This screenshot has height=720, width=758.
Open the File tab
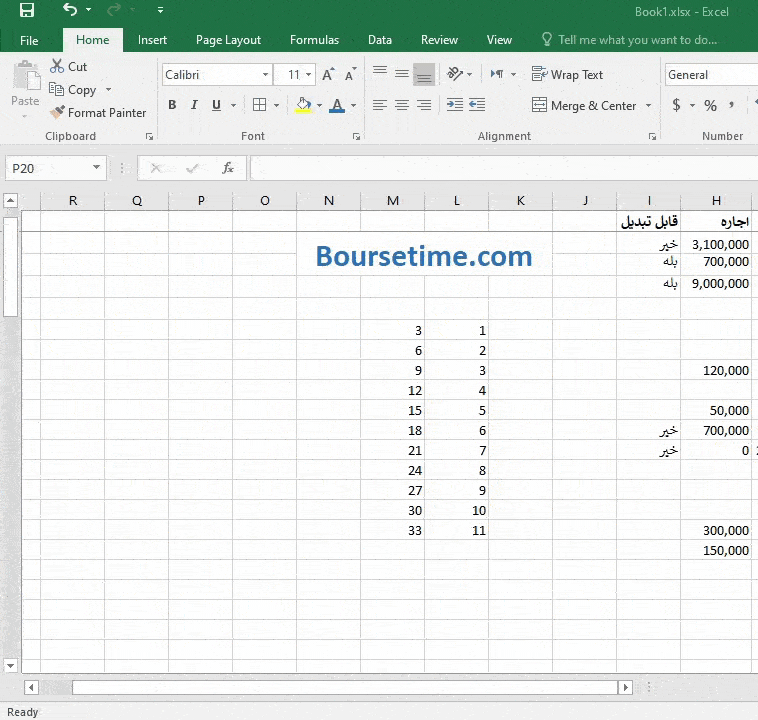pos(29,40)
